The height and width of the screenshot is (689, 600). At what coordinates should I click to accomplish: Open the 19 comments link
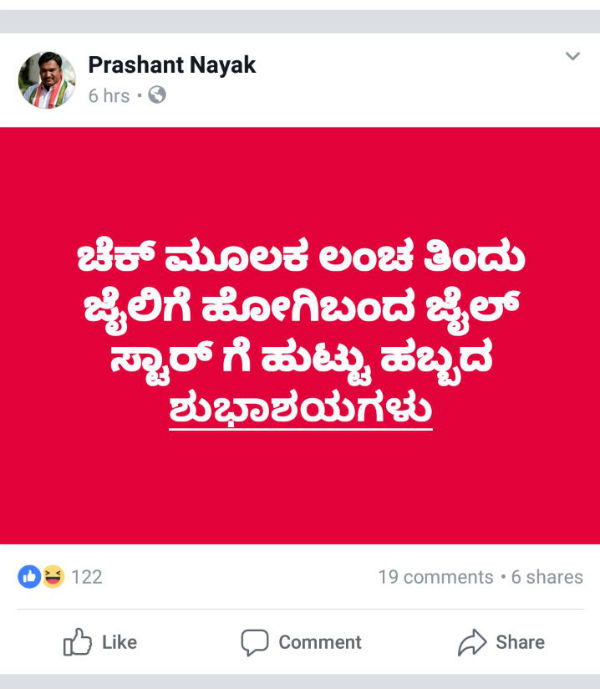(x=436, y=577)
